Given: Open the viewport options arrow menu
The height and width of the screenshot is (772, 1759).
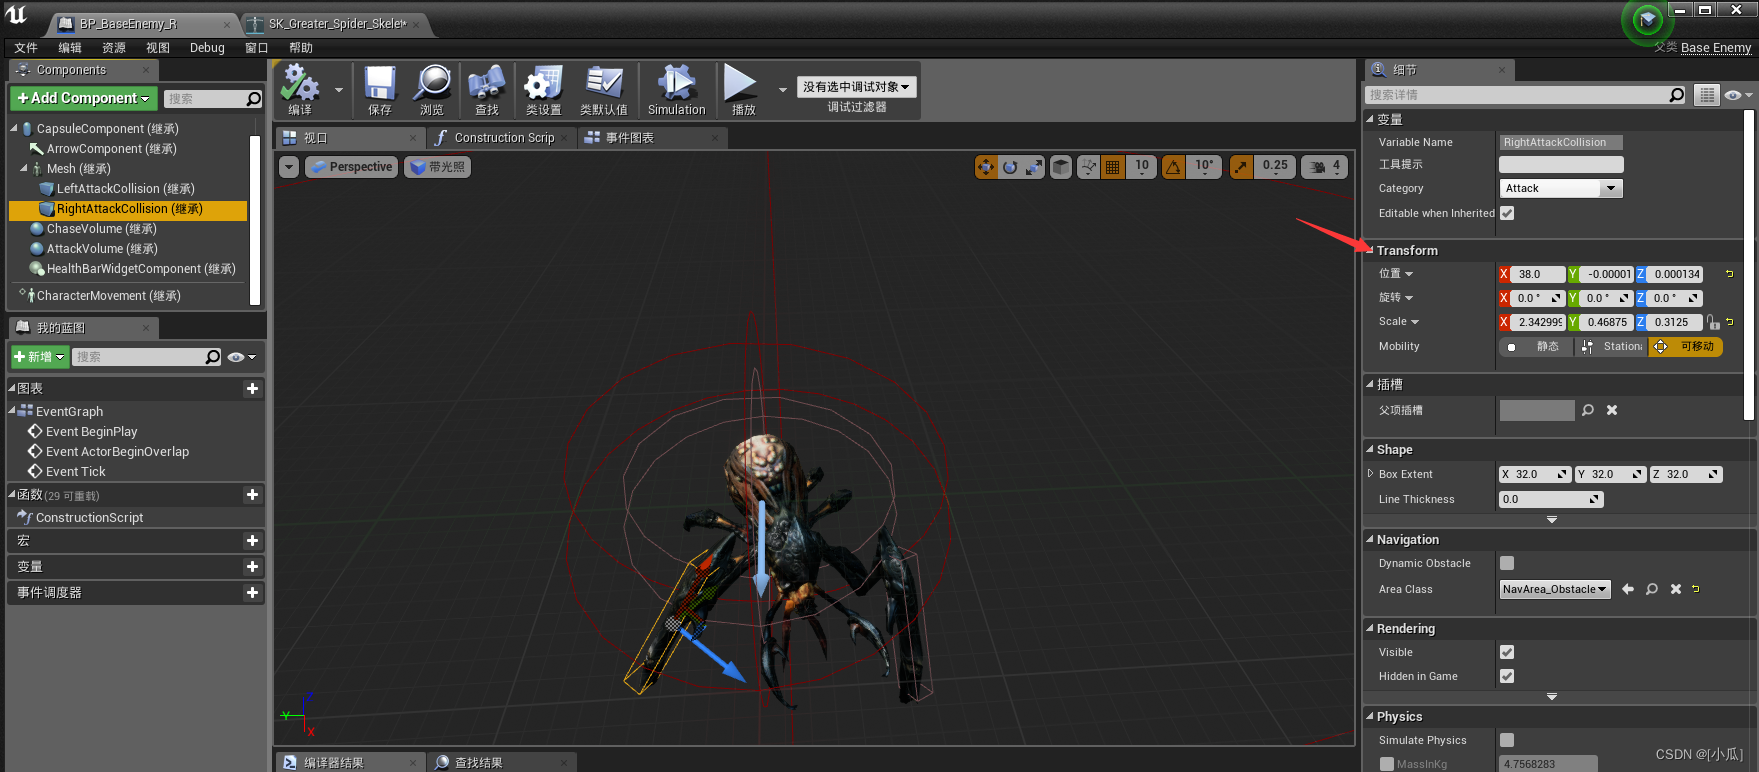Looking at the screenshot, I should pos(289,167).
